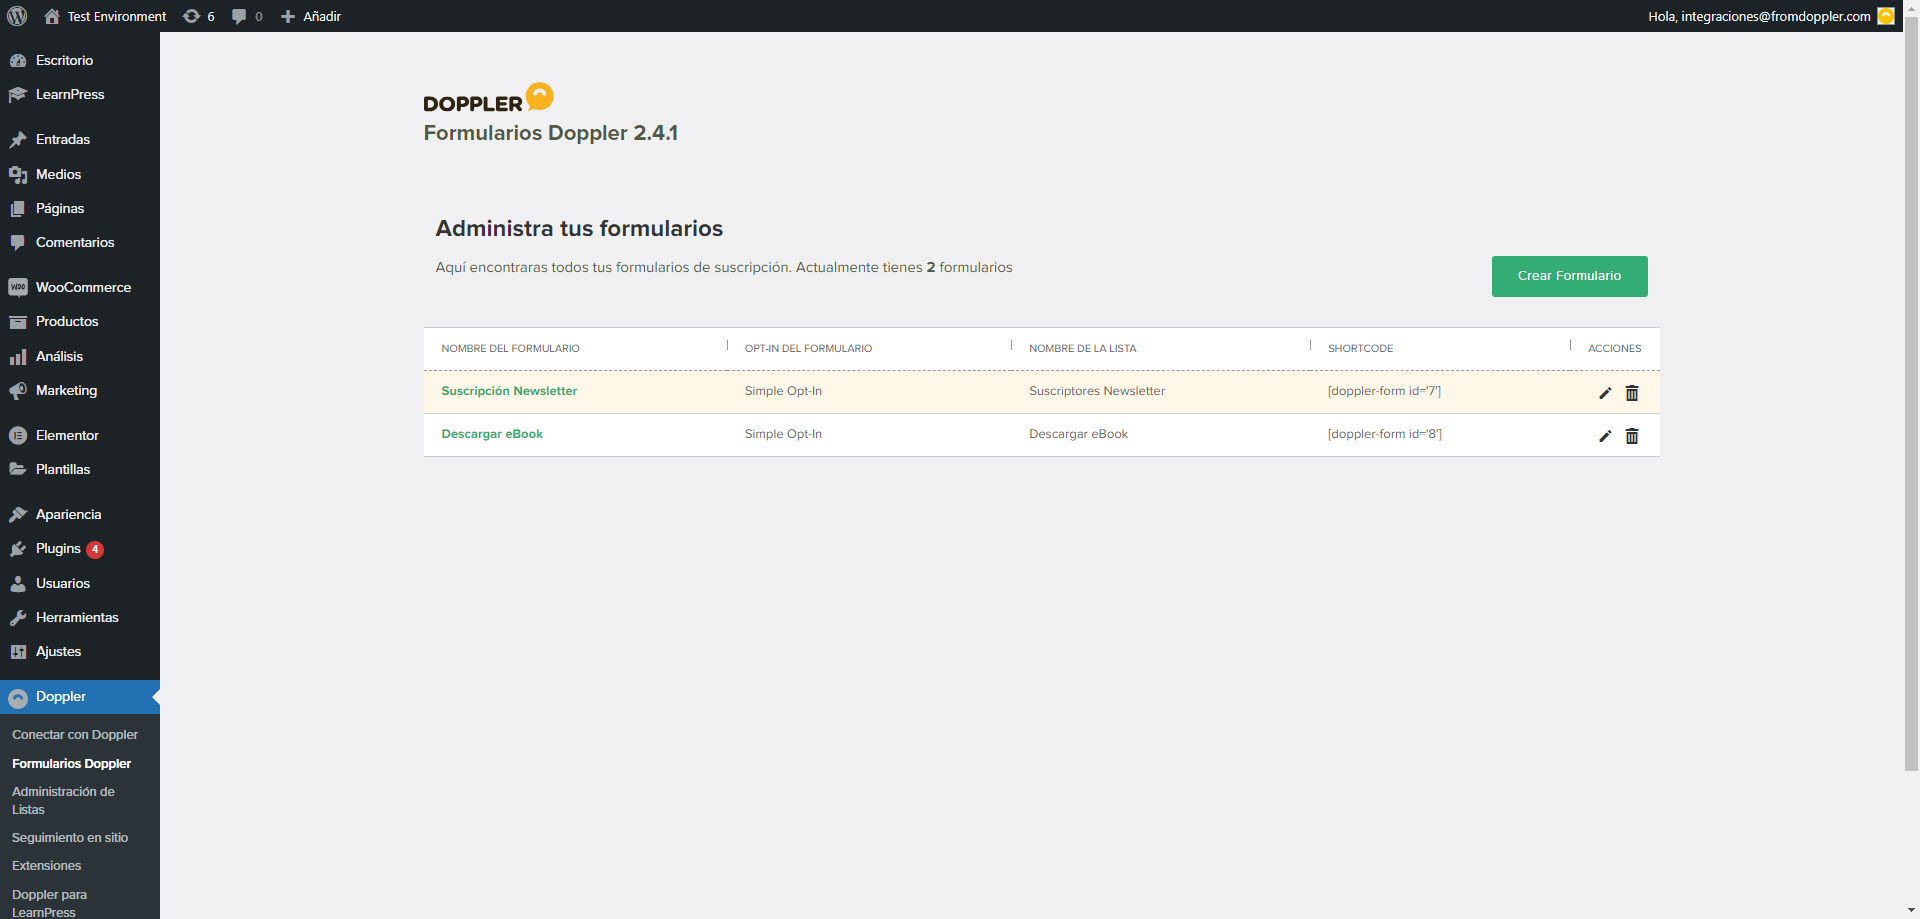Click the WordPress logo icon
The width and height of the screenshot is (1920, 919).
point(17,16)
